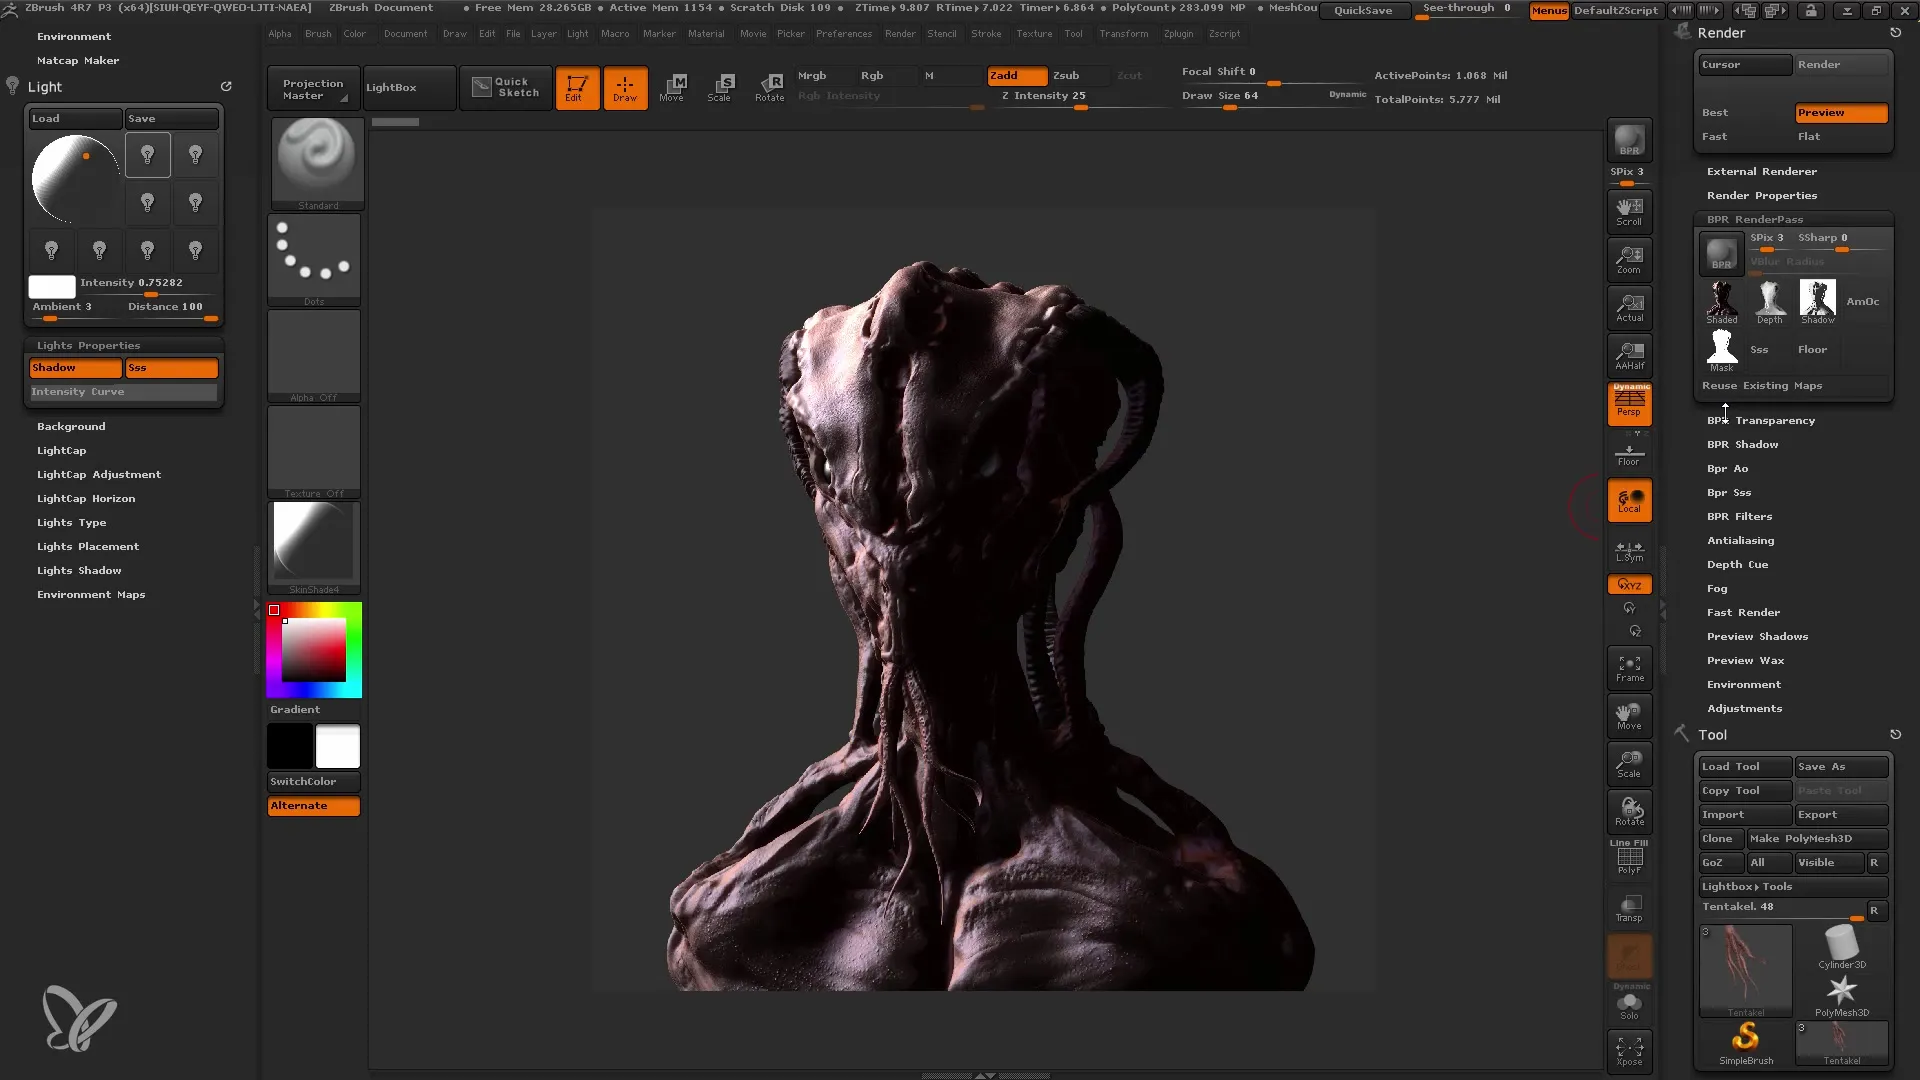Click the Tentakel tool thumbnail at bottom right
Screen dimensions: 1920x1080
click(1841, 1043)
